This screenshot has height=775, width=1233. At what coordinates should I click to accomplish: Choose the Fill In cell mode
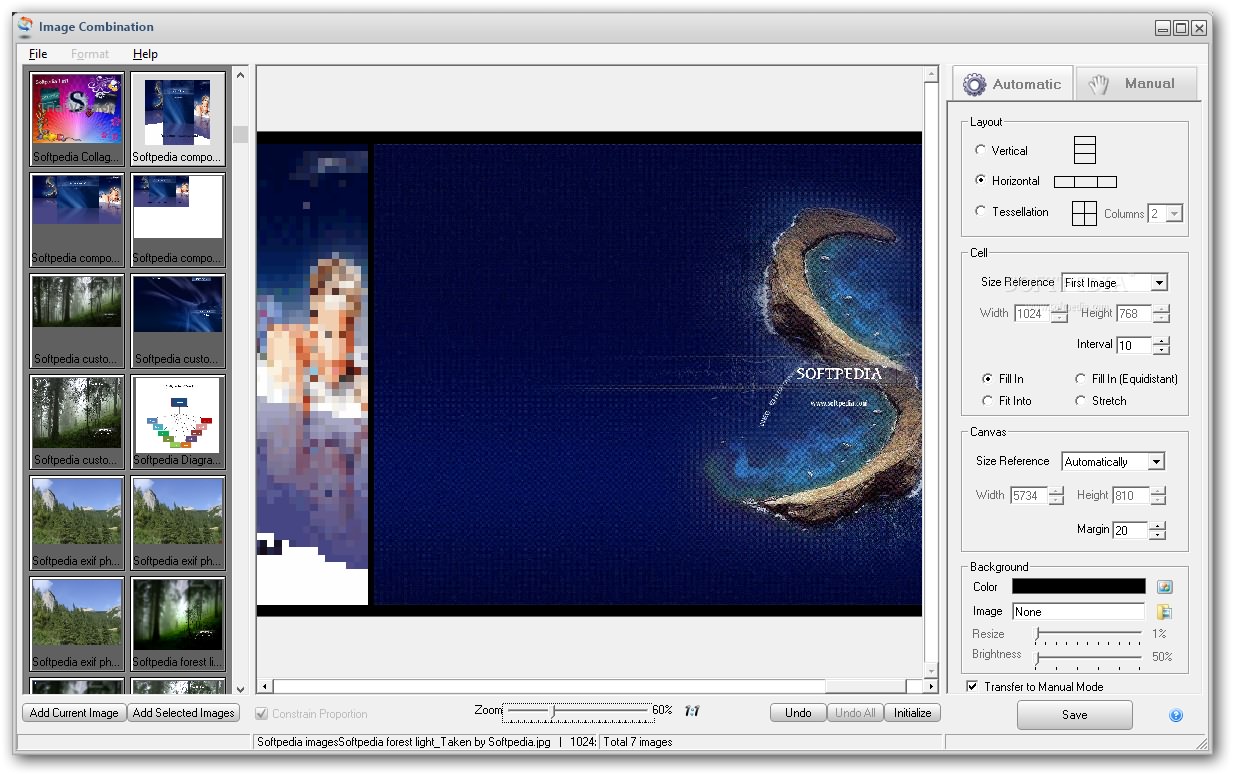pyautogui.click(x=1003, y=379)
